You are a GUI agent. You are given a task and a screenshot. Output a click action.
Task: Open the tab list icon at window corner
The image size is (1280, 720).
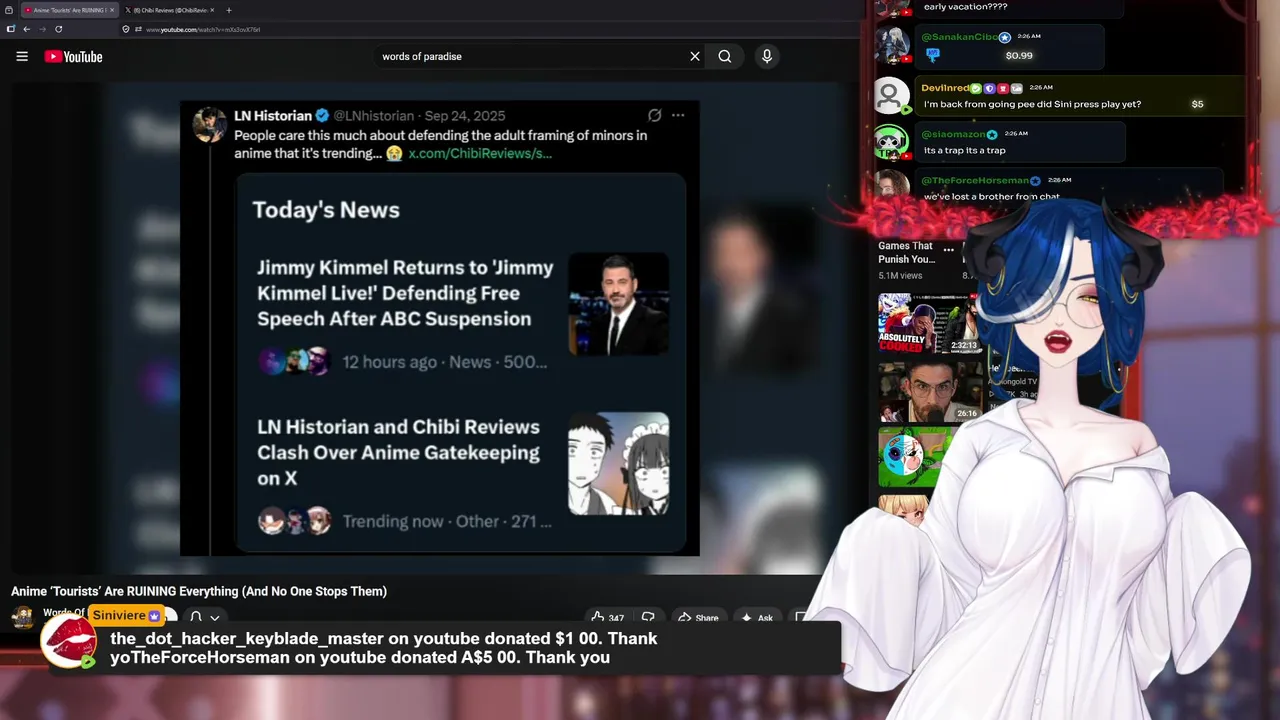(9, 10)
